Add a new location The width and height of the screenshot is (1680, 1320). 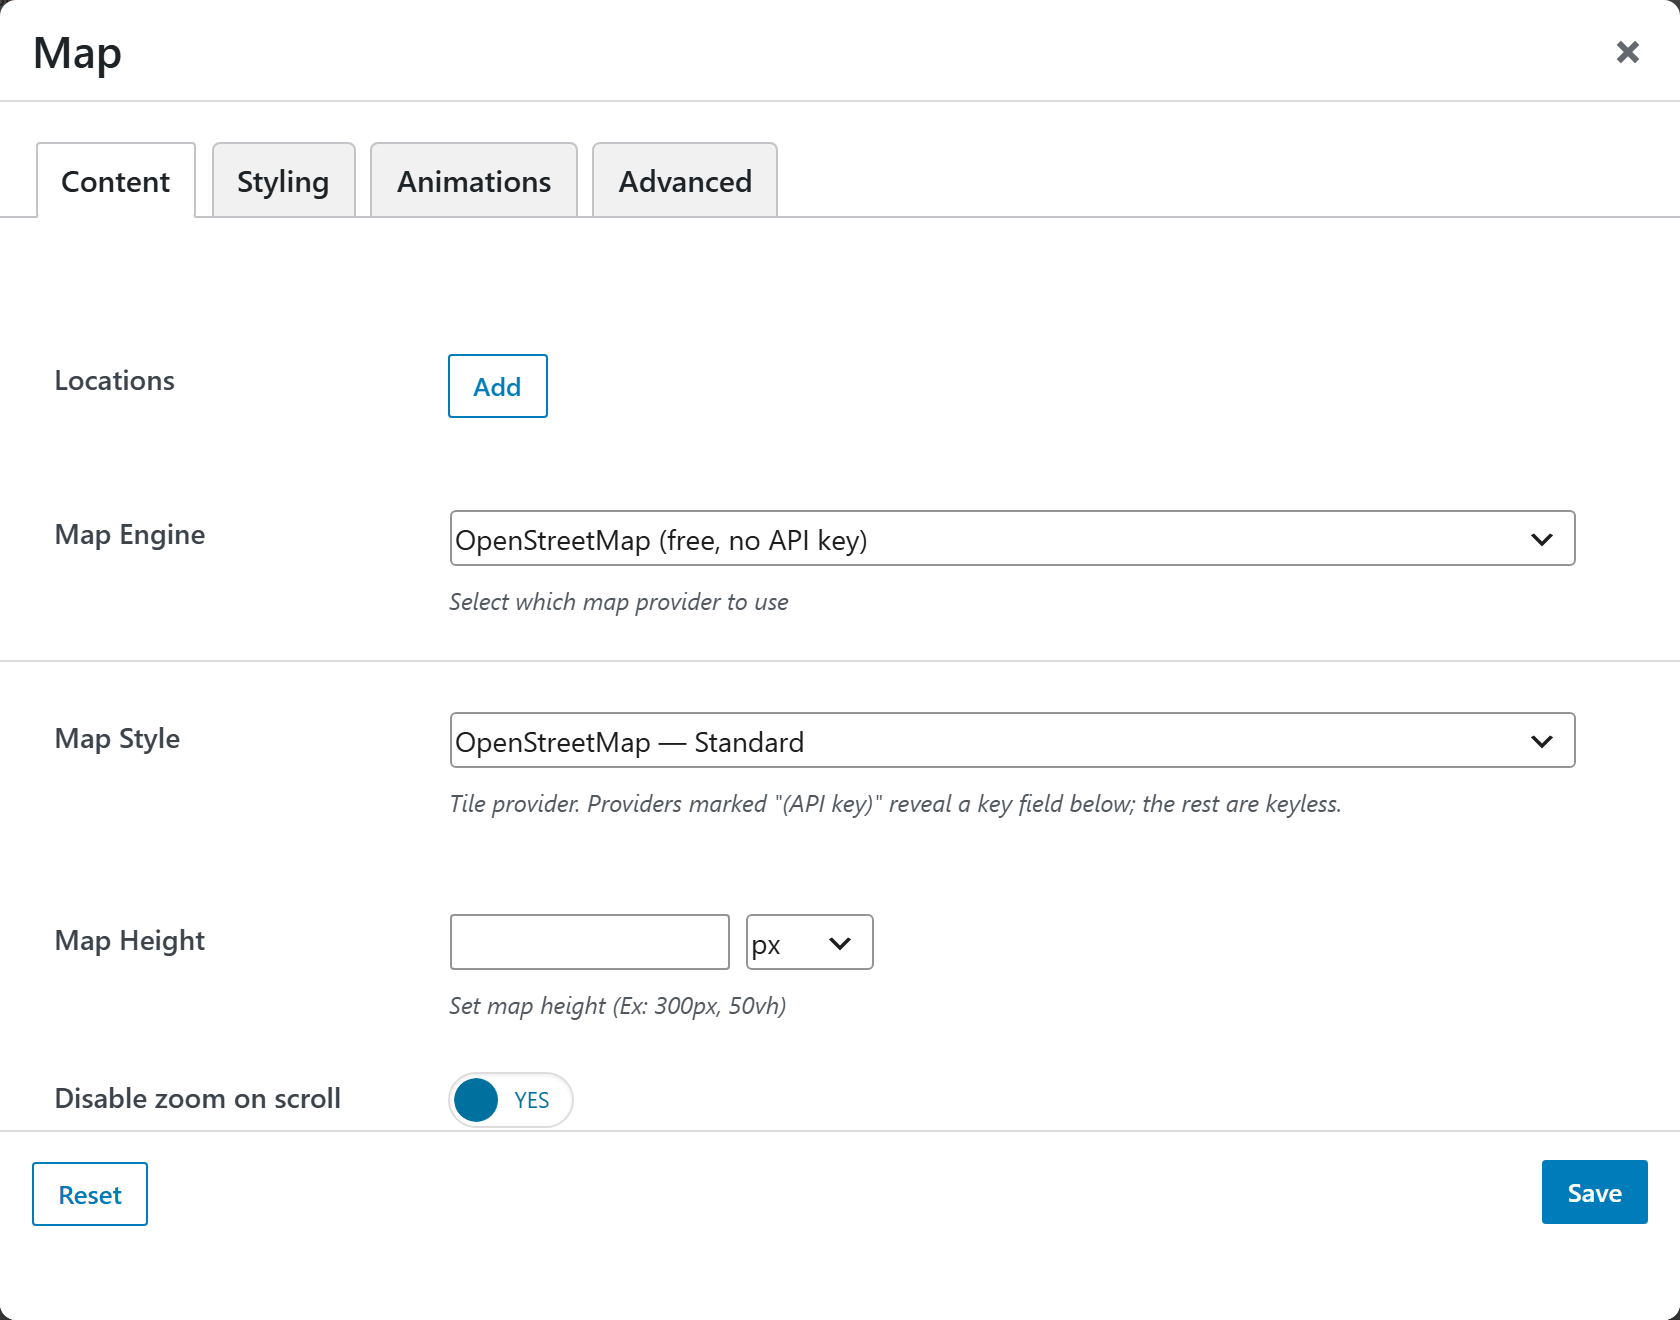click(x=498, y=386)
